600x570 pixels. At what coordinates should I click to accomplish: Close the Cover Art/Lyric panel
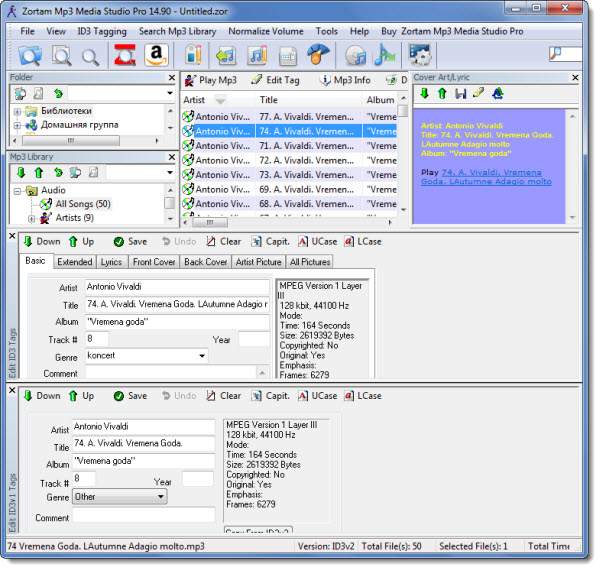[x=575, y=77]
